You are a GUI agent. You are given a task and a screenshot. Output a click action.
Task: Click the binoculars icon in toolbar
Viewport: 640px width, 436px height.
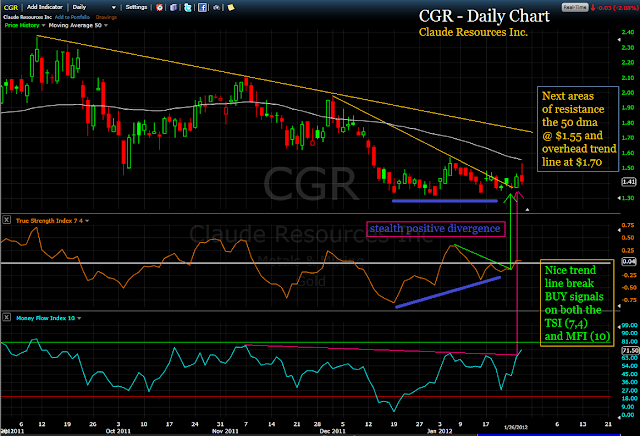(x=217, y=7)
